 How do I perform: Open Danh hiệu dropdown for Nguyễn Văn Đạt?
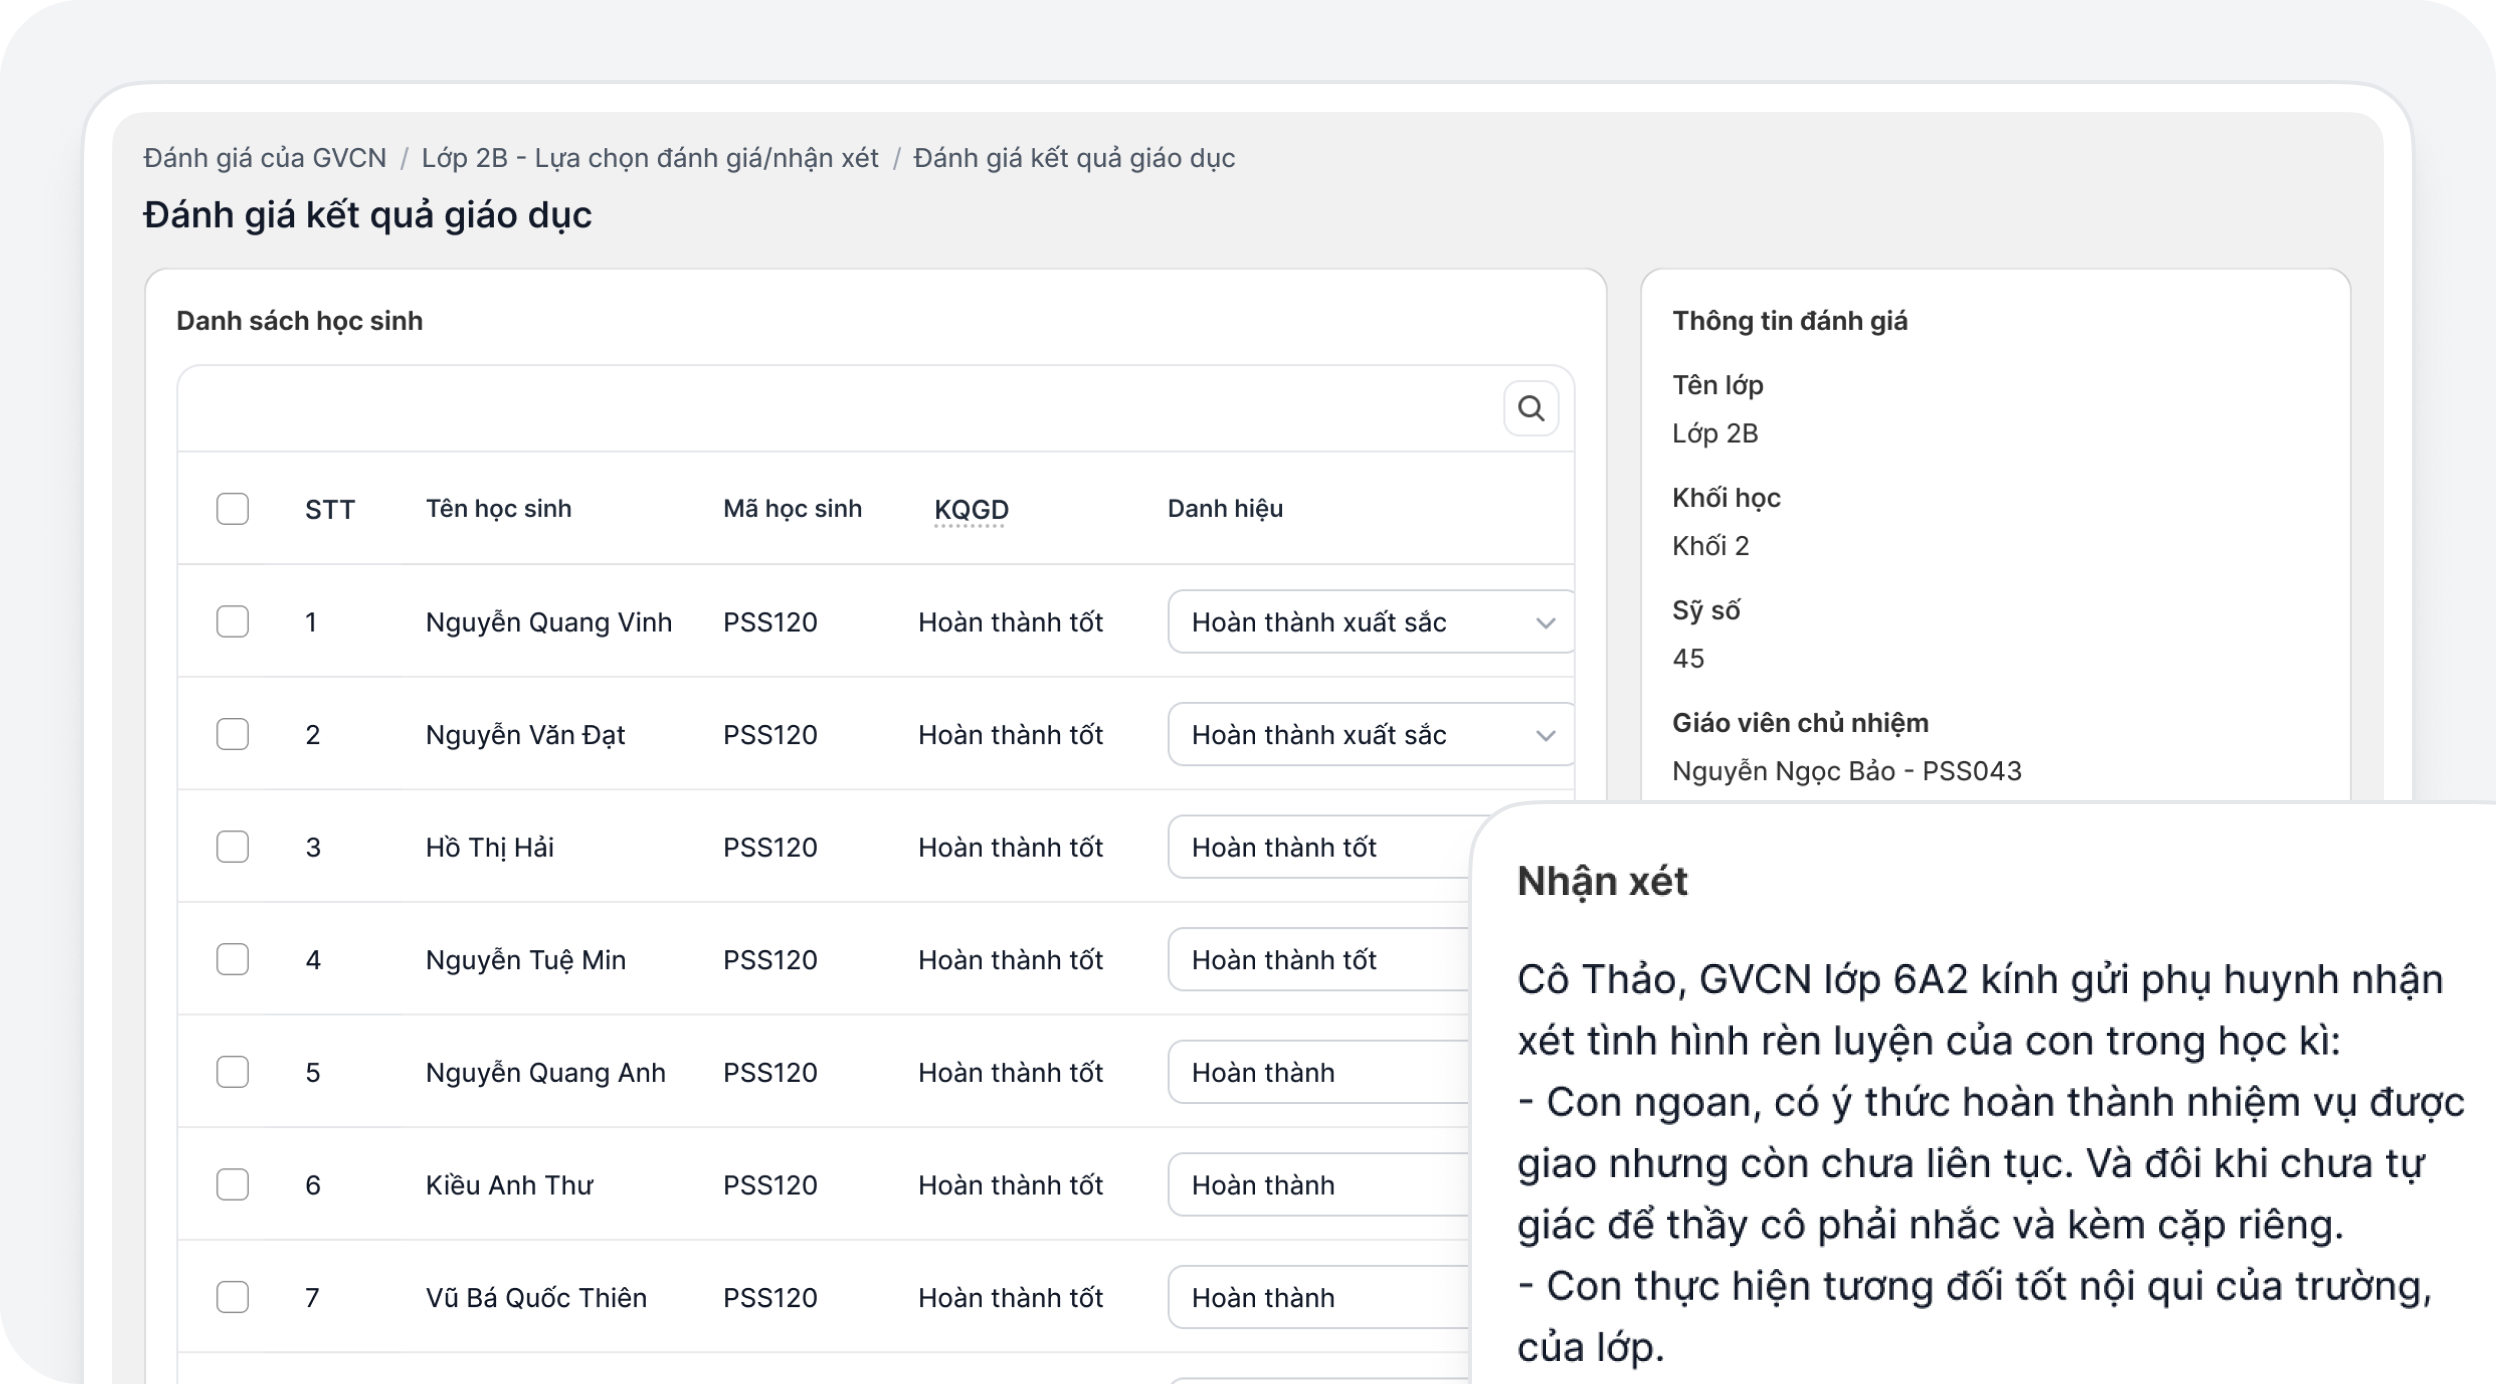pyautogui.click(x=1371, y=735)
